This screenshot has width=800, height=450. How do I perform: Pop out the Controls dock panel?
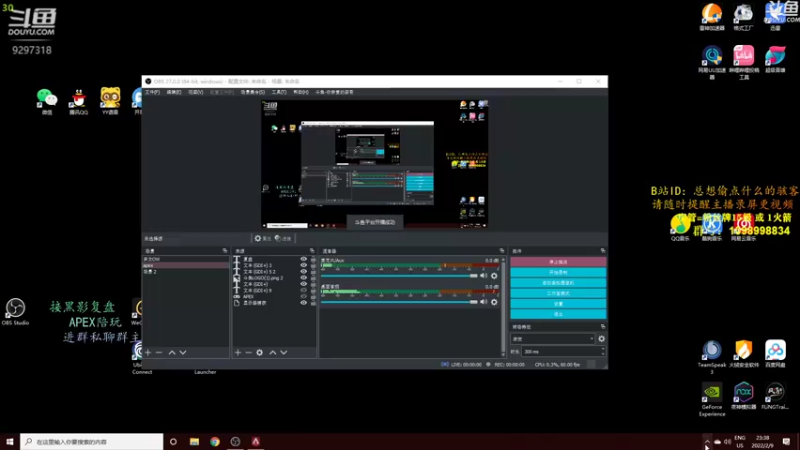coord(603,251)
